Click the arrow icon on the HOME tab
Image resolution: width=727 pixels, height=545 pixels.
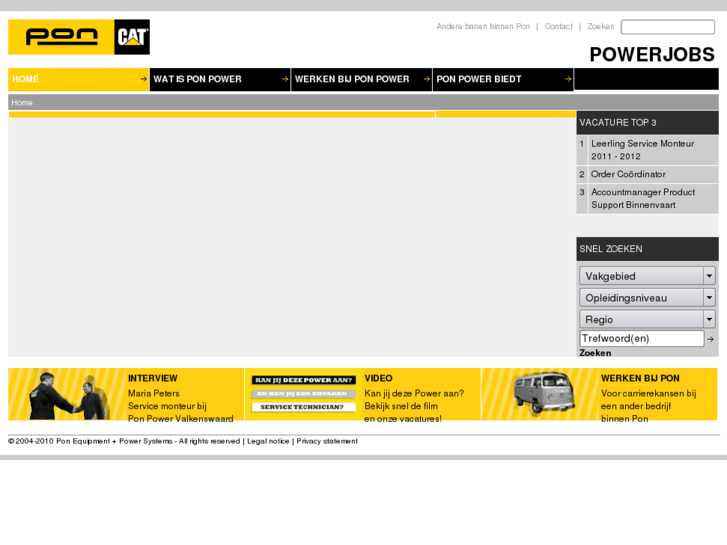pyautogui.click(x=144, y=79)
